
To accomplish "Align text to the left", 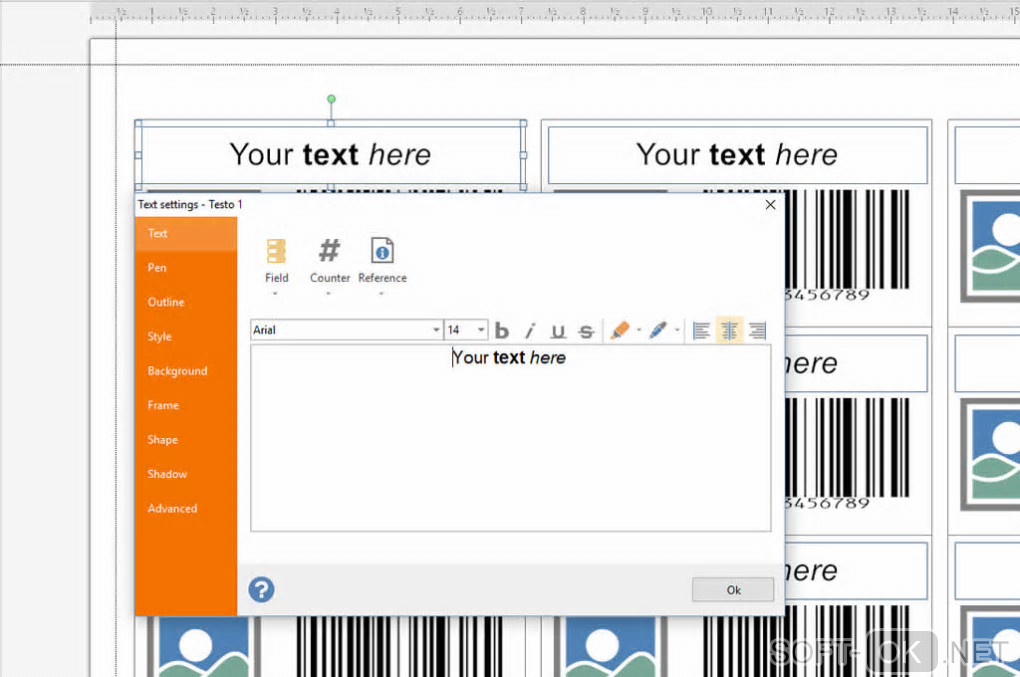I will 701,331.
